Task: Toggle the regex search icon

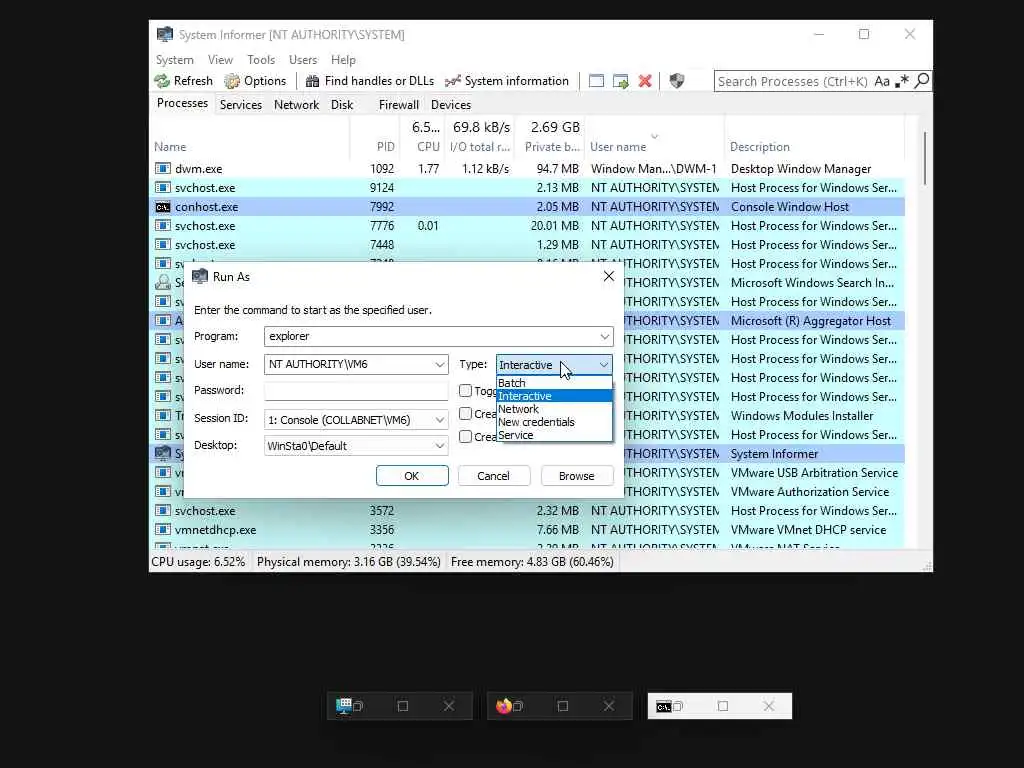Action: point(902,82)
